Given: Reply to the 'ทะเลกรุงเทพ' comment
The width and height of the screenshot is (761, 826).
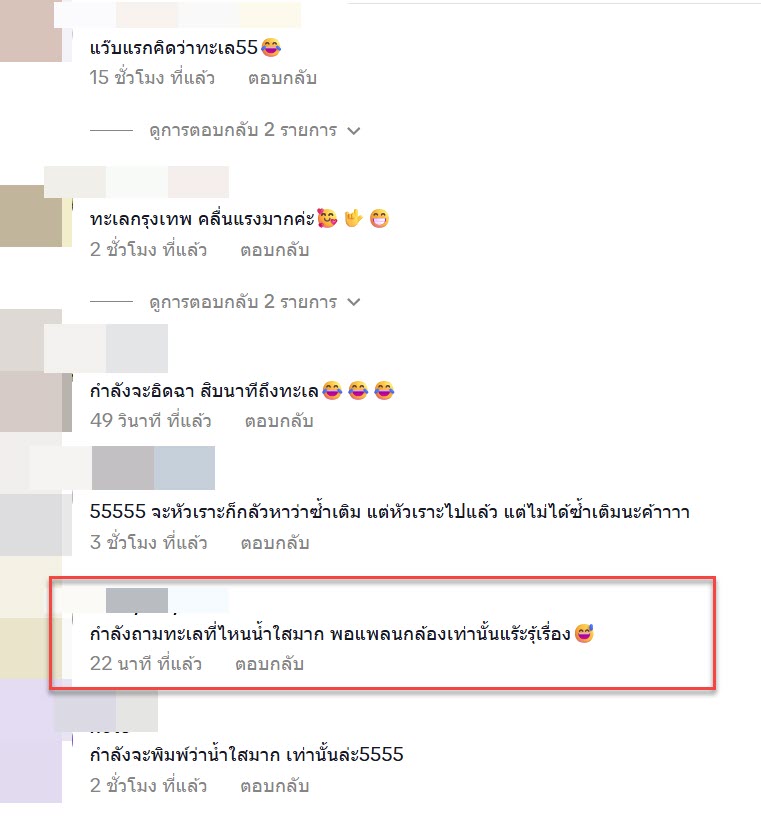Looking at the screenshot, I should [274, 250].
